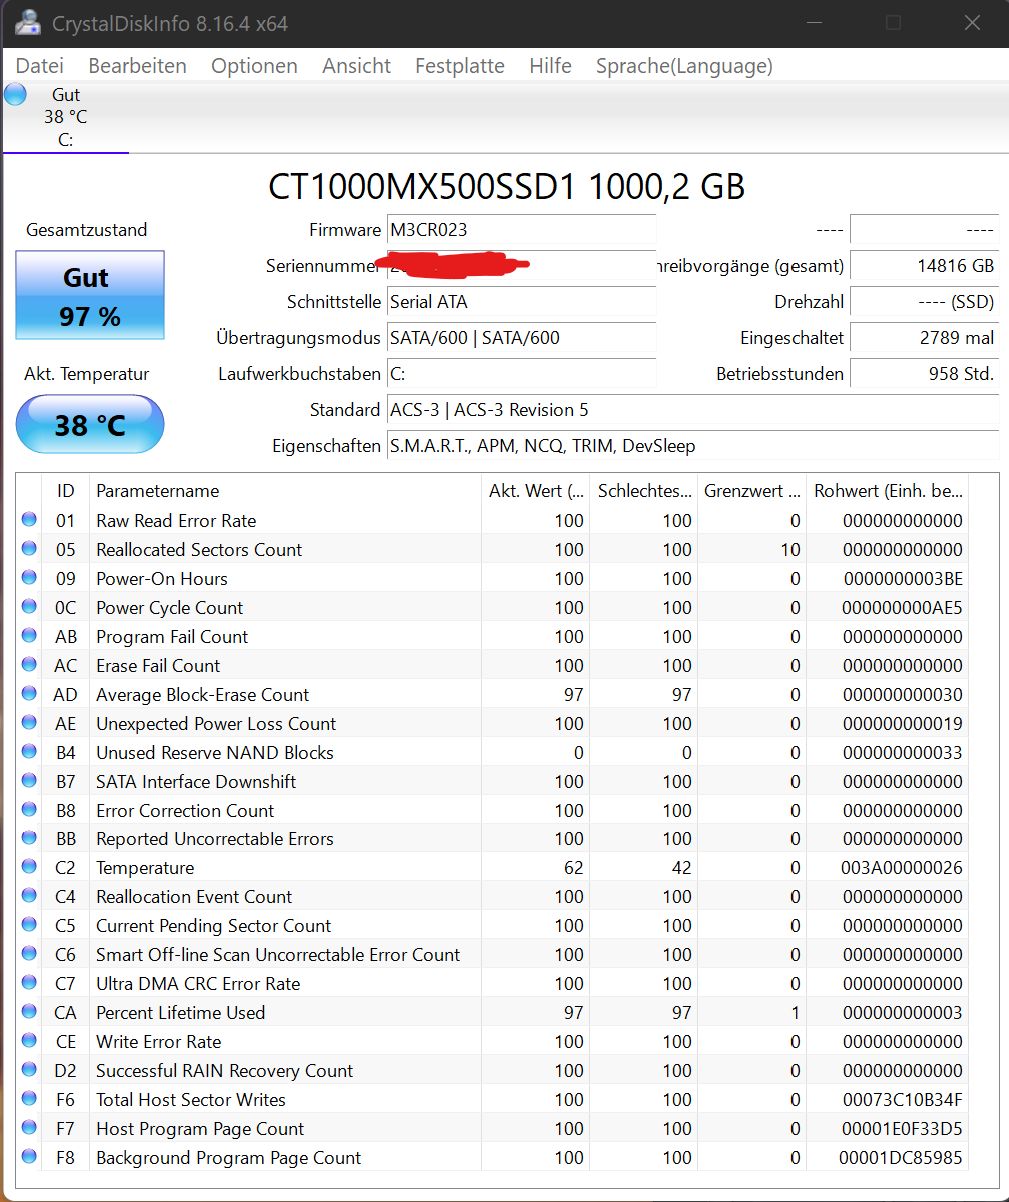
Task: Click the blue dot for Ultra DMA CRC Error Rate
Action: (x=29, y=983)
